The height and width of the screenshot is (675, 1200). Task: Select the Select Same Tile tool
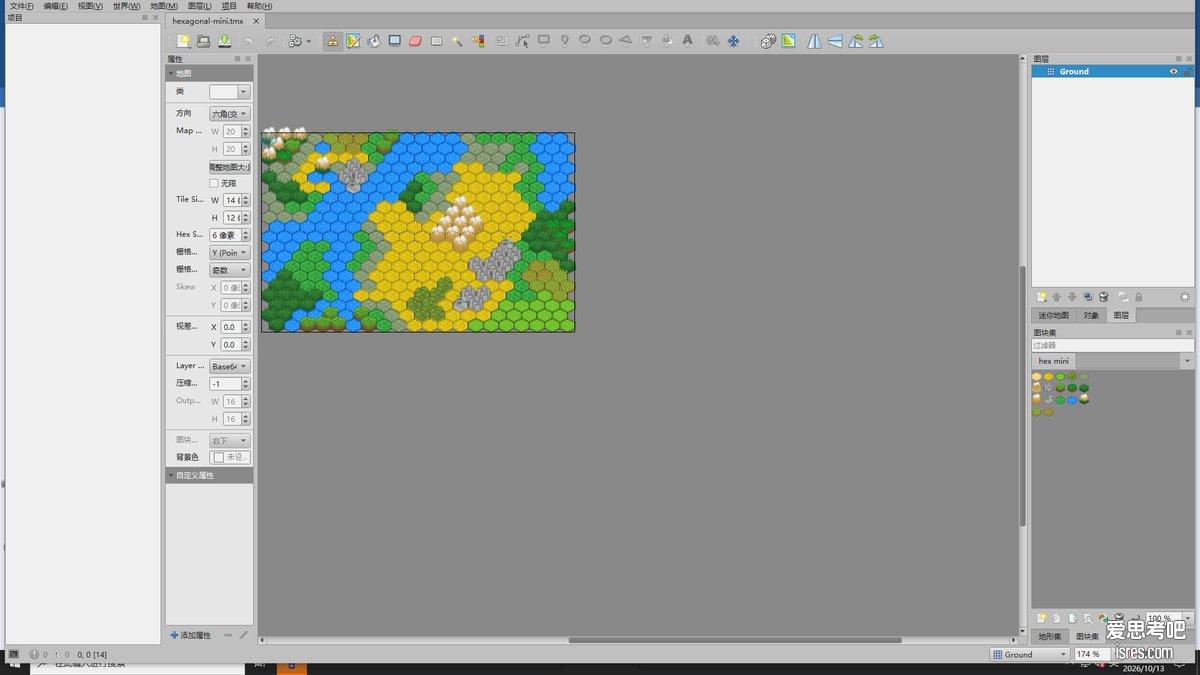[x=478, y=41]
